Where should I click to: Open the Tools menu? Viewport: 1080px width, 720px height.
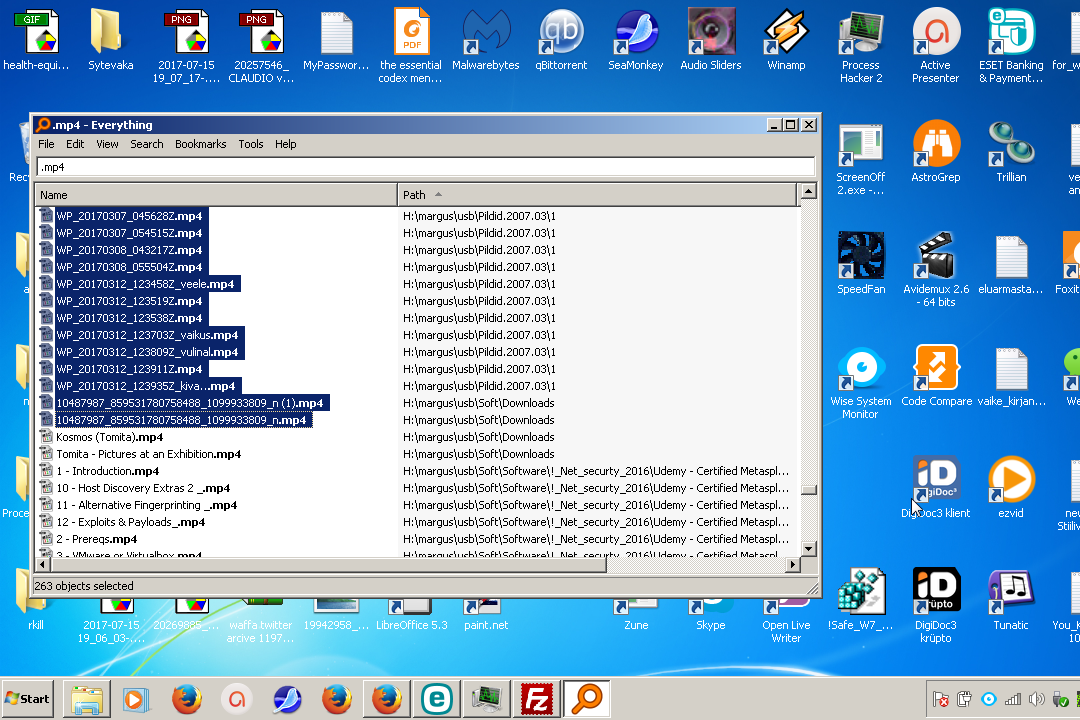pyautogui.click(x=251, y=144)
